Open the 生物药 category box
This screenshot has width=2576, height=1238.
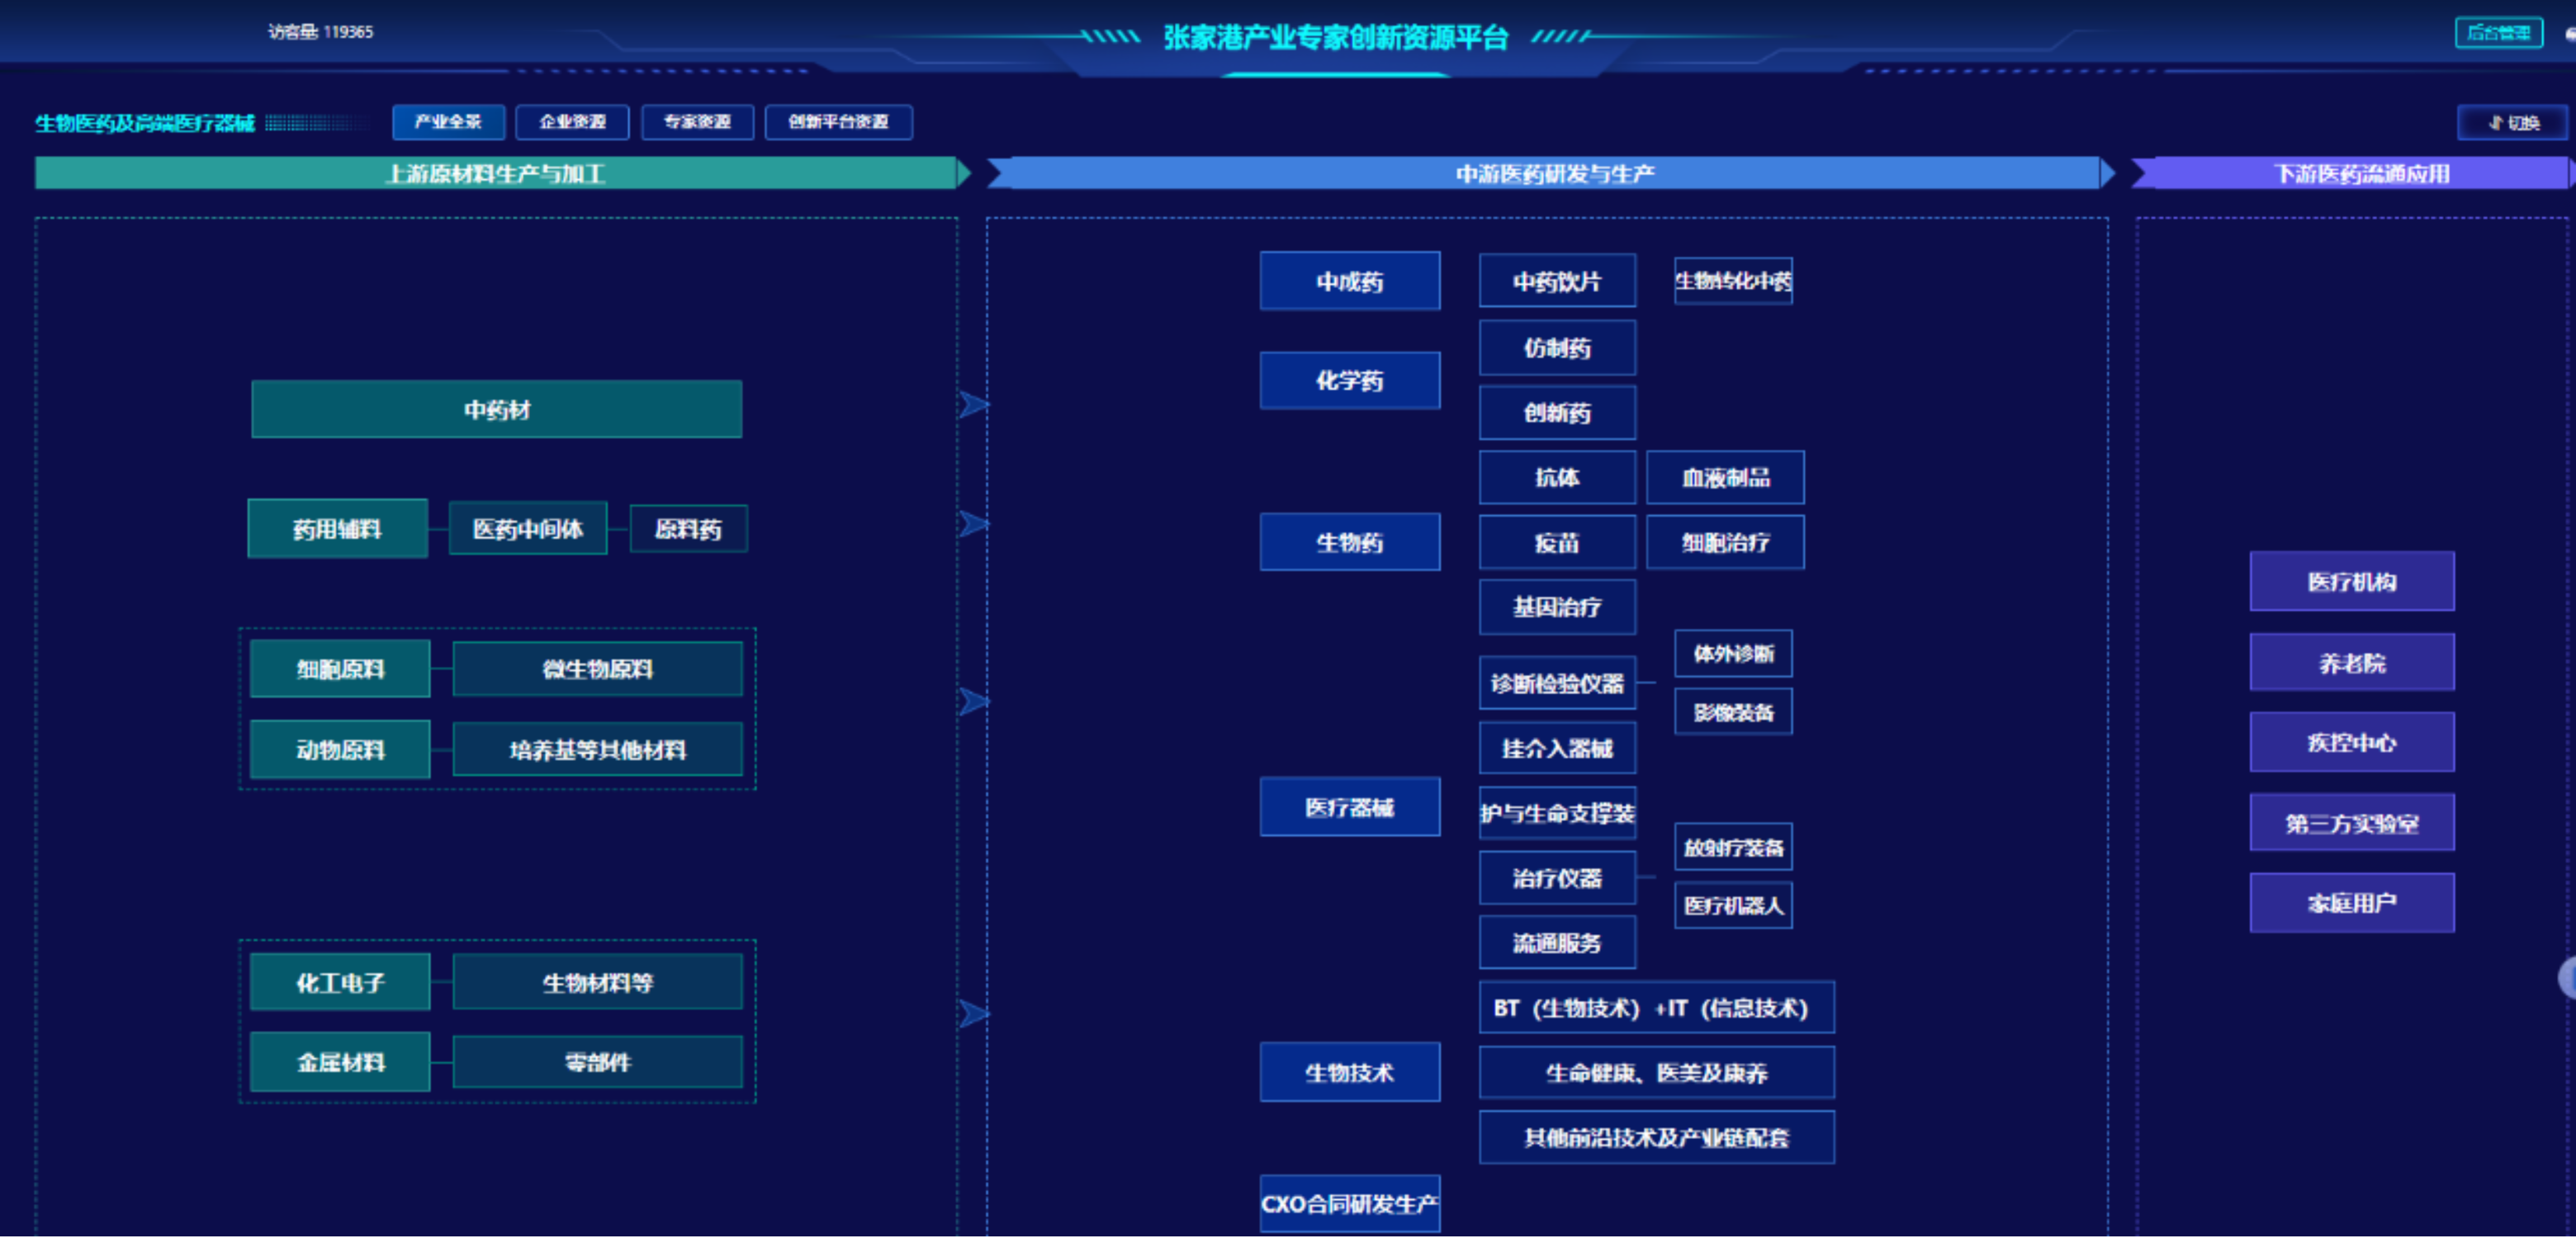point(1349,542)
